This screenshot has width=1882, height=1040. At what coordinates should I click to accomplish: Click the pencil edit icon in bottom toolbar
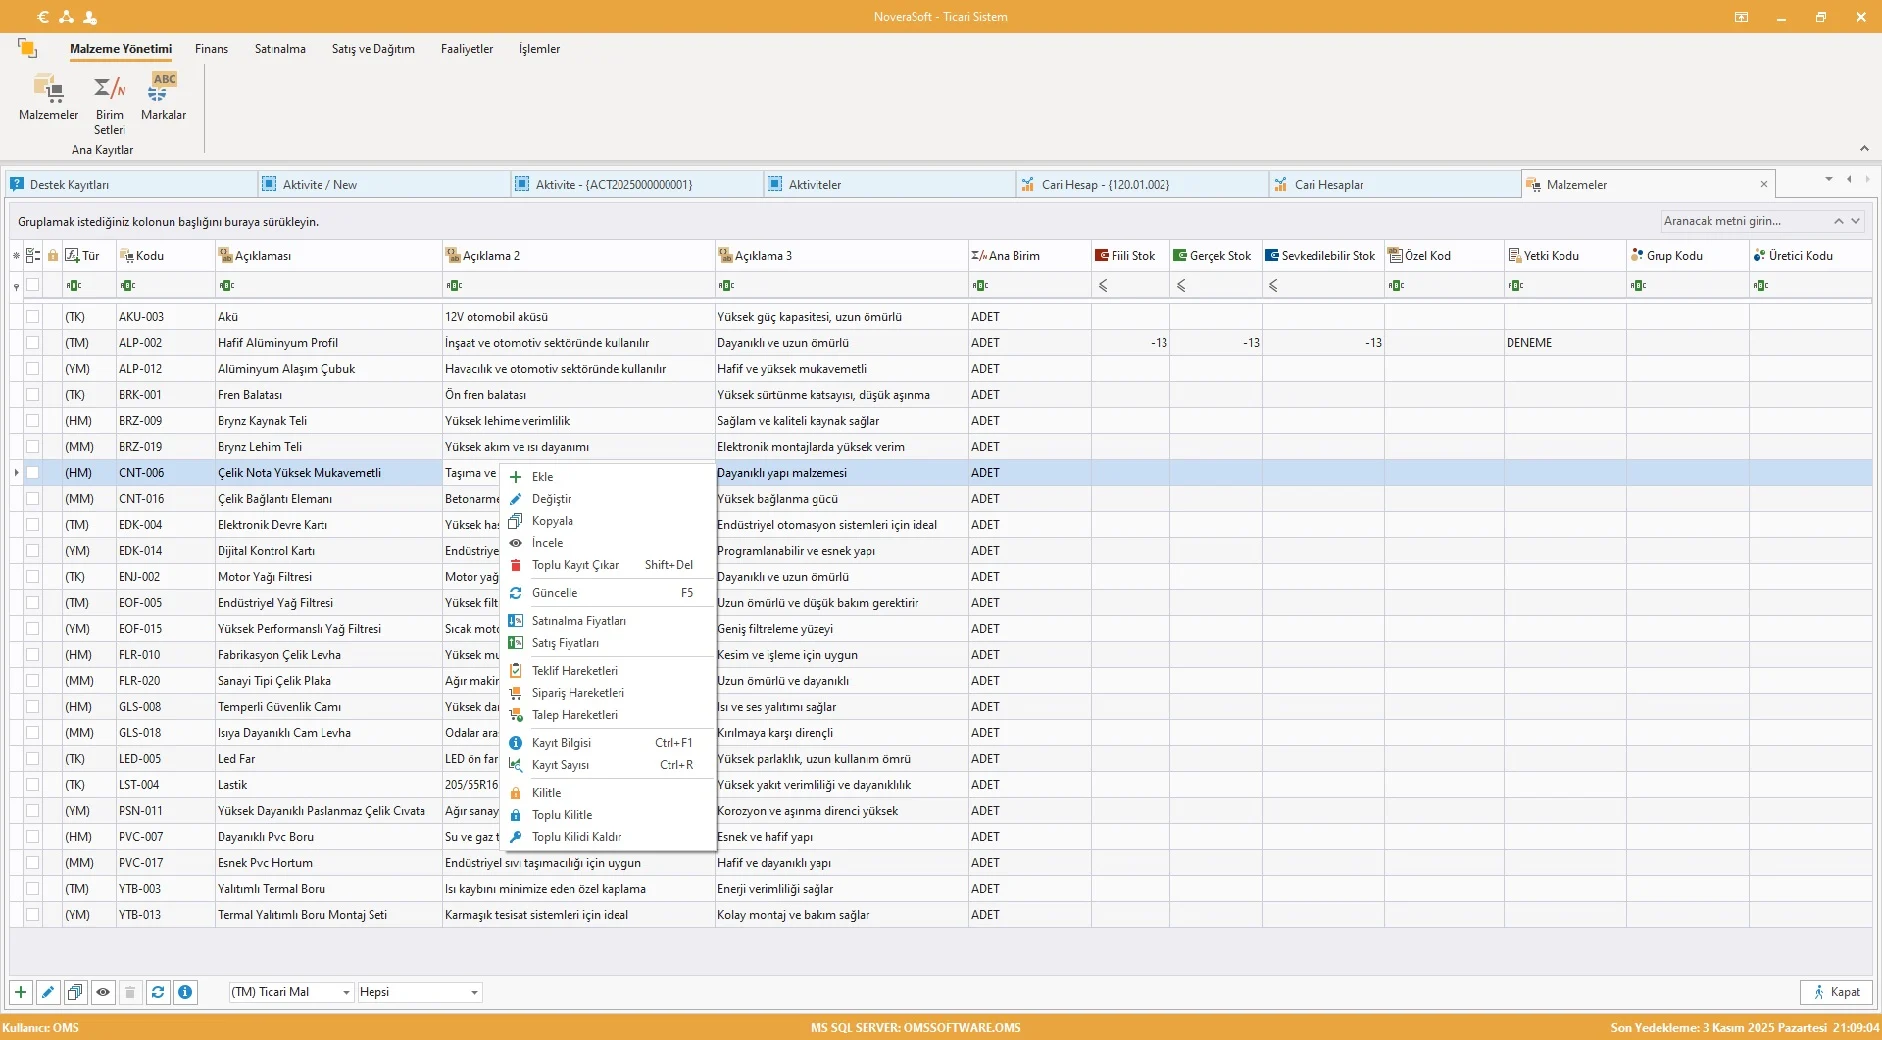(x=48, y=992)
